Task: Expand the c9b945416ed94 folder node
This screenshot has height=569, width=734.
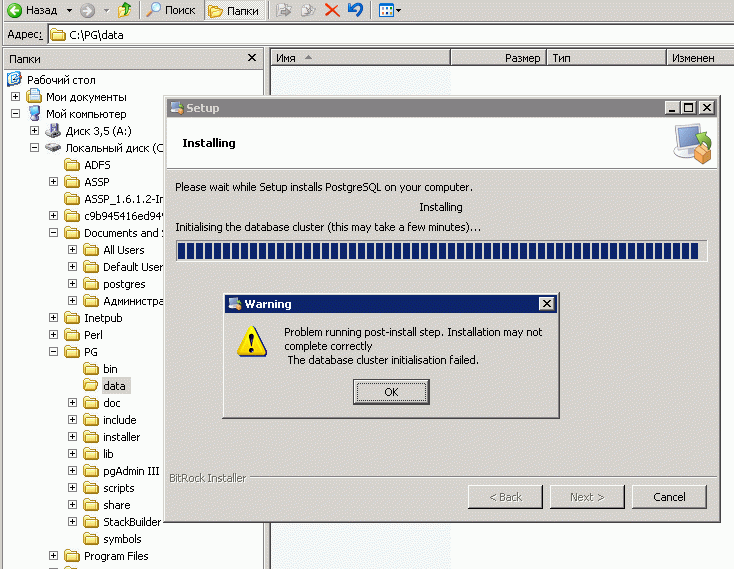Action: (x=53, y=215)
